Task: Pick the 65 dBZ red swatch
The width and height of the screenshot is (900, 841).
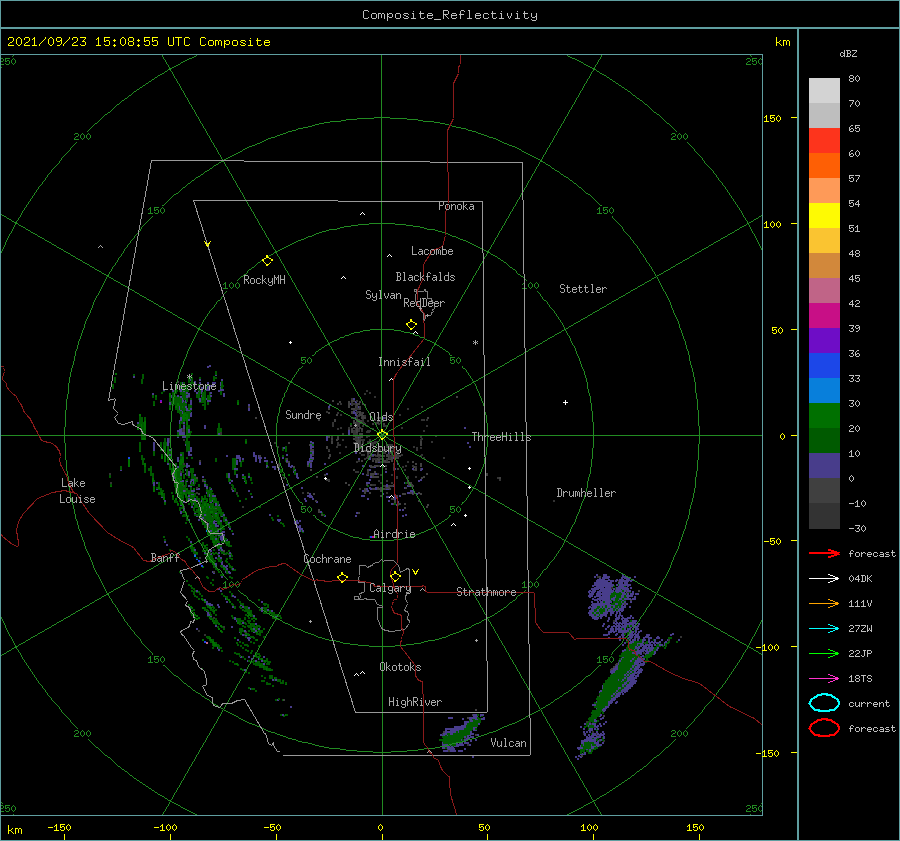Action: 824,141
